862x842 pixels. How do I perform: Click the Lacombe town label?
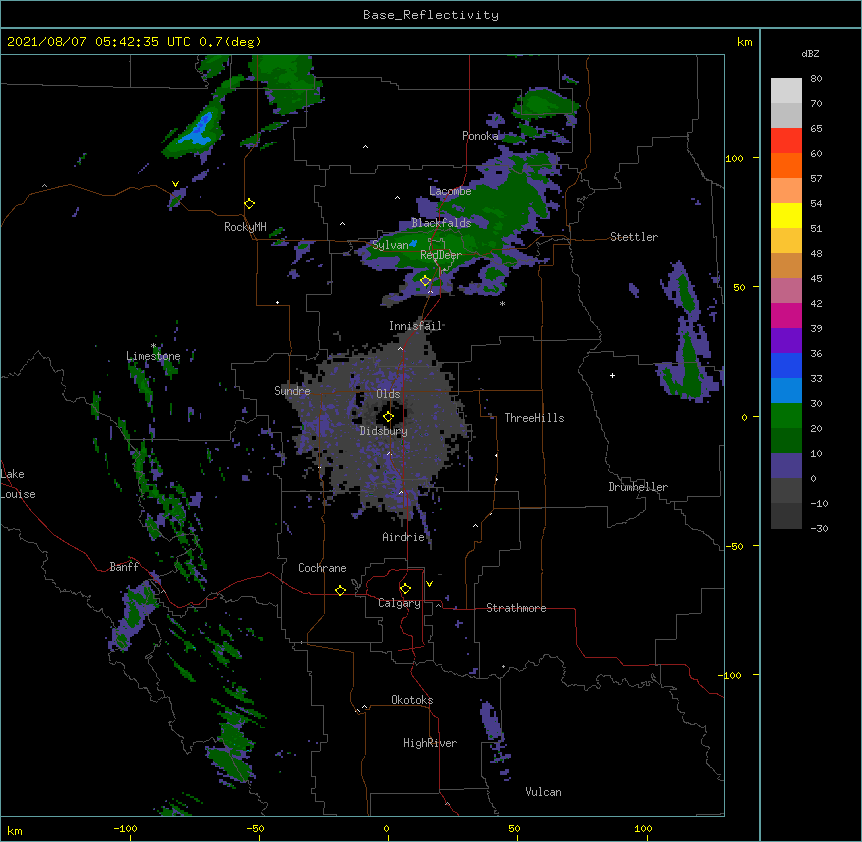click(x=450, y=191)
